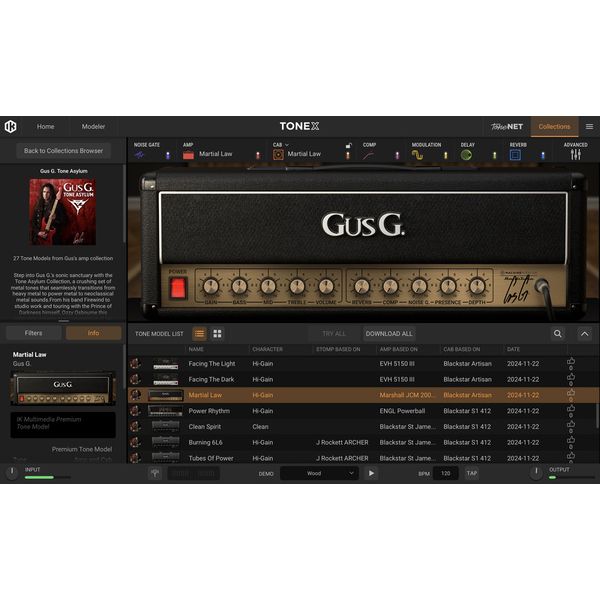
Task: Collapse the tone model list panel
Action: pyautogui.click(x=584, y=334)
